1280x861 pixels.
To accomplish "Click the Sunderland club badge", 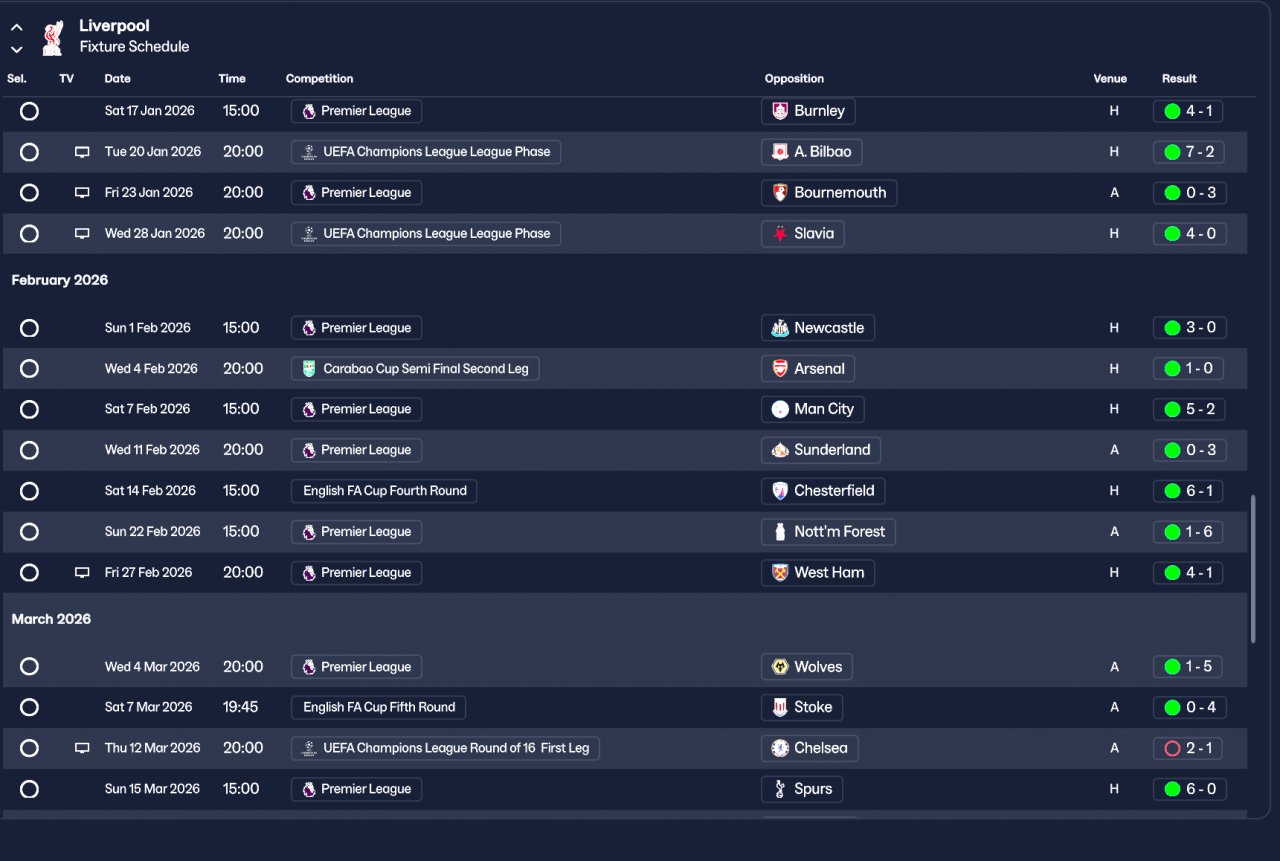I will [x=780, y=450].
